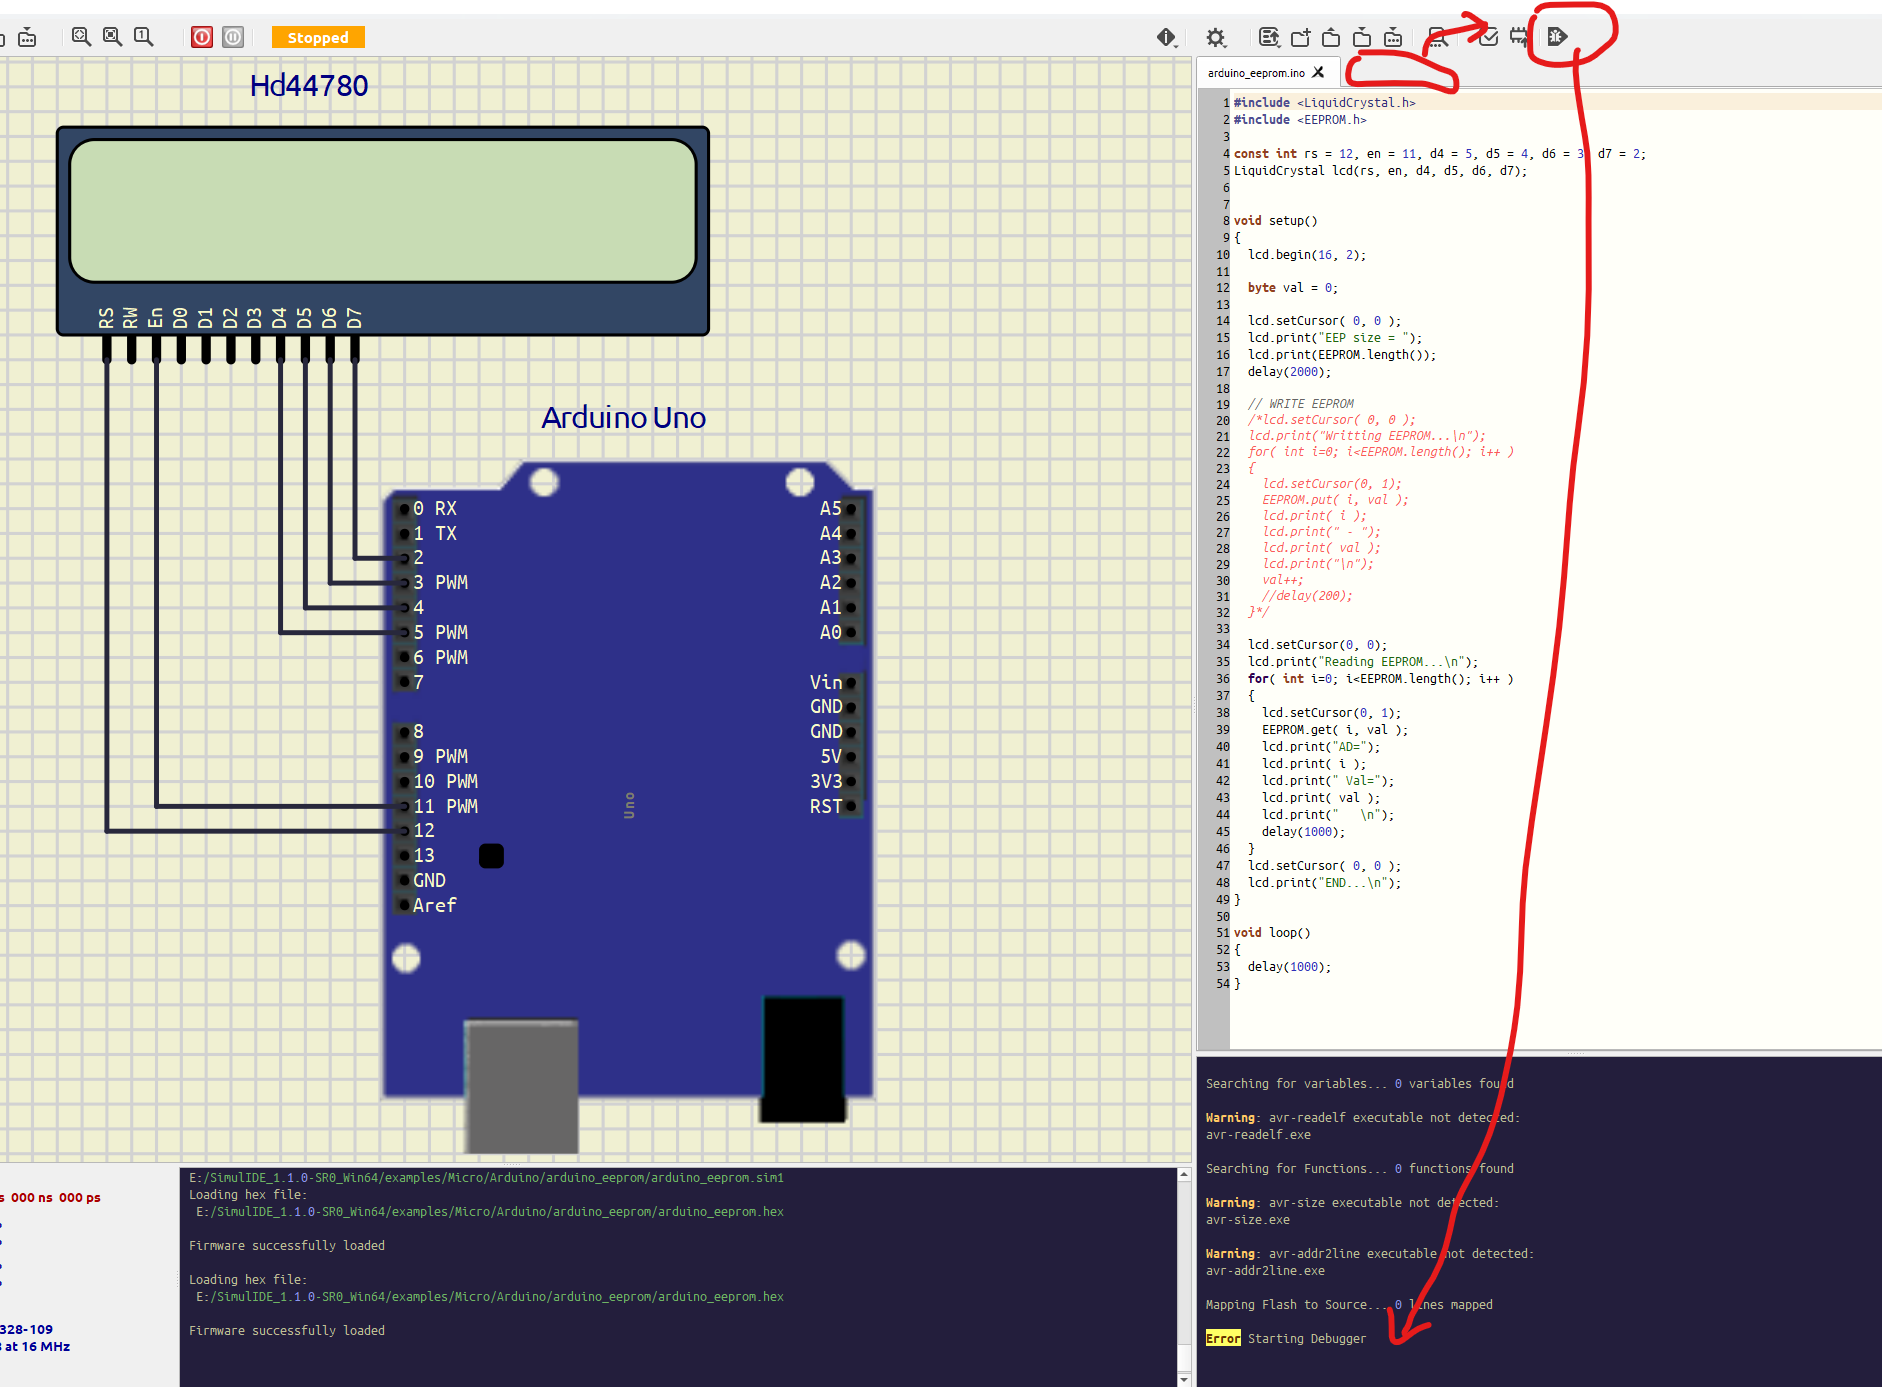Click the New file icon in editor toolbar
Screen dimensions: 1882x1387
click(1300, 37)
